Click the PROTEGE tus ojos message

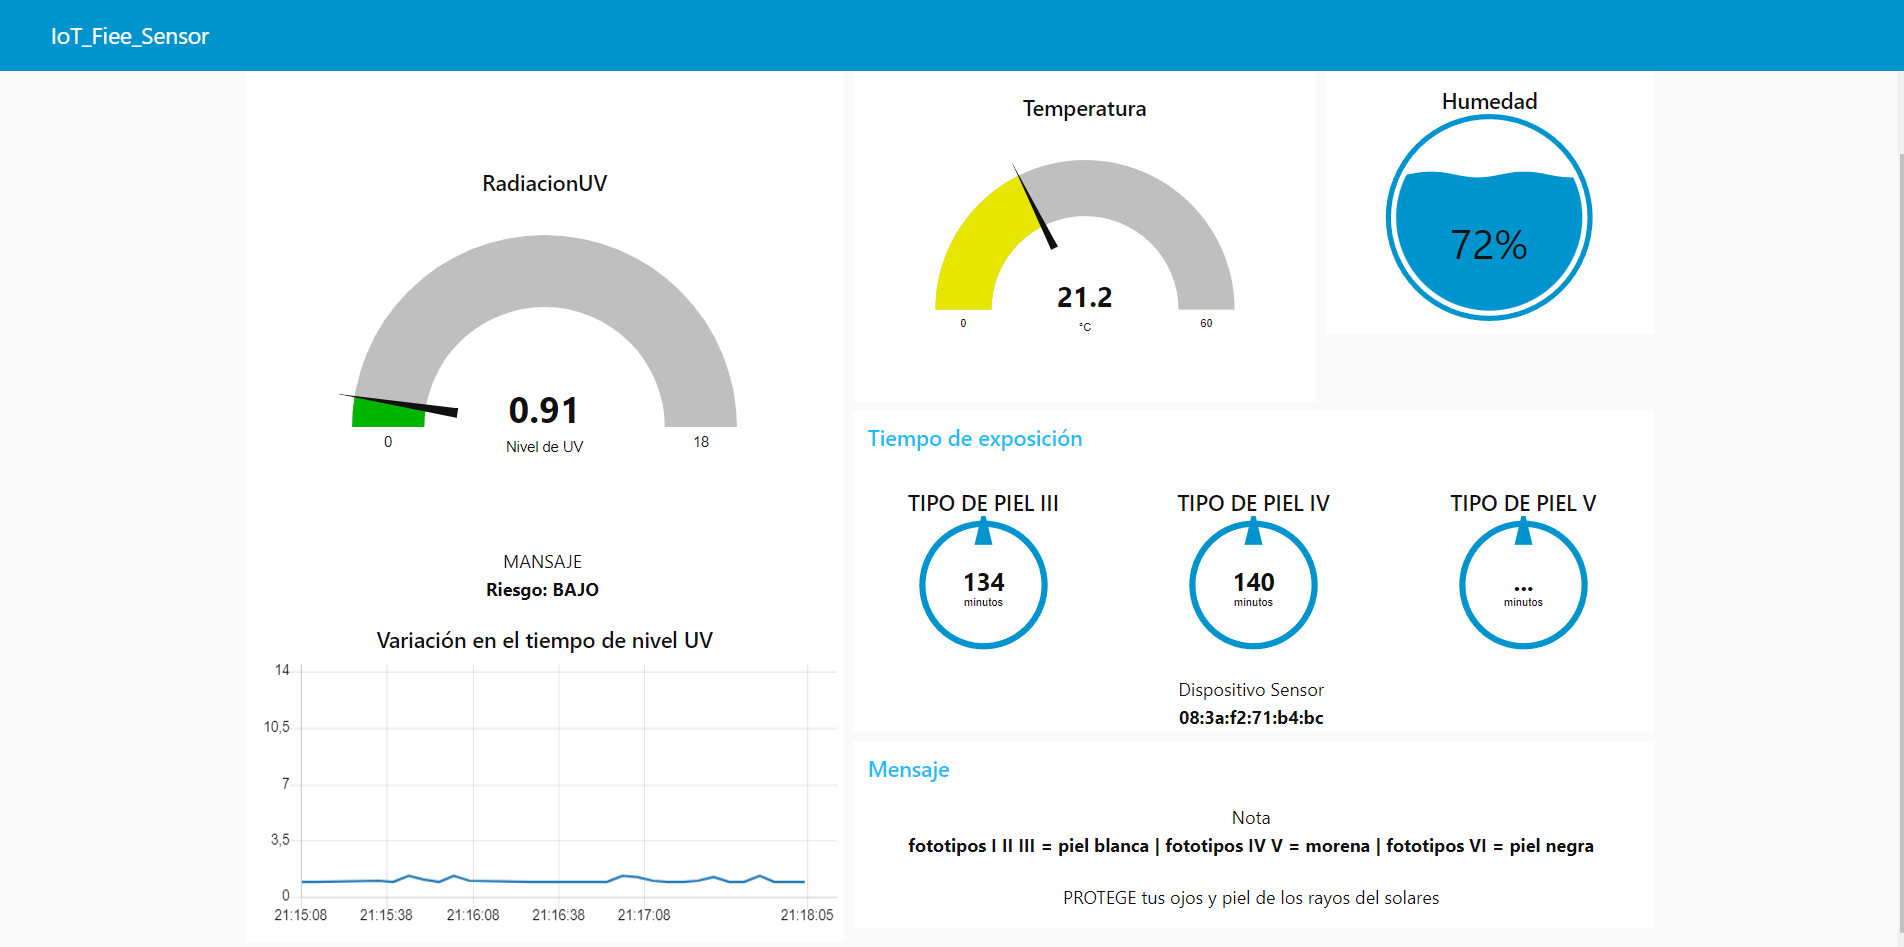pos(1251,898)
